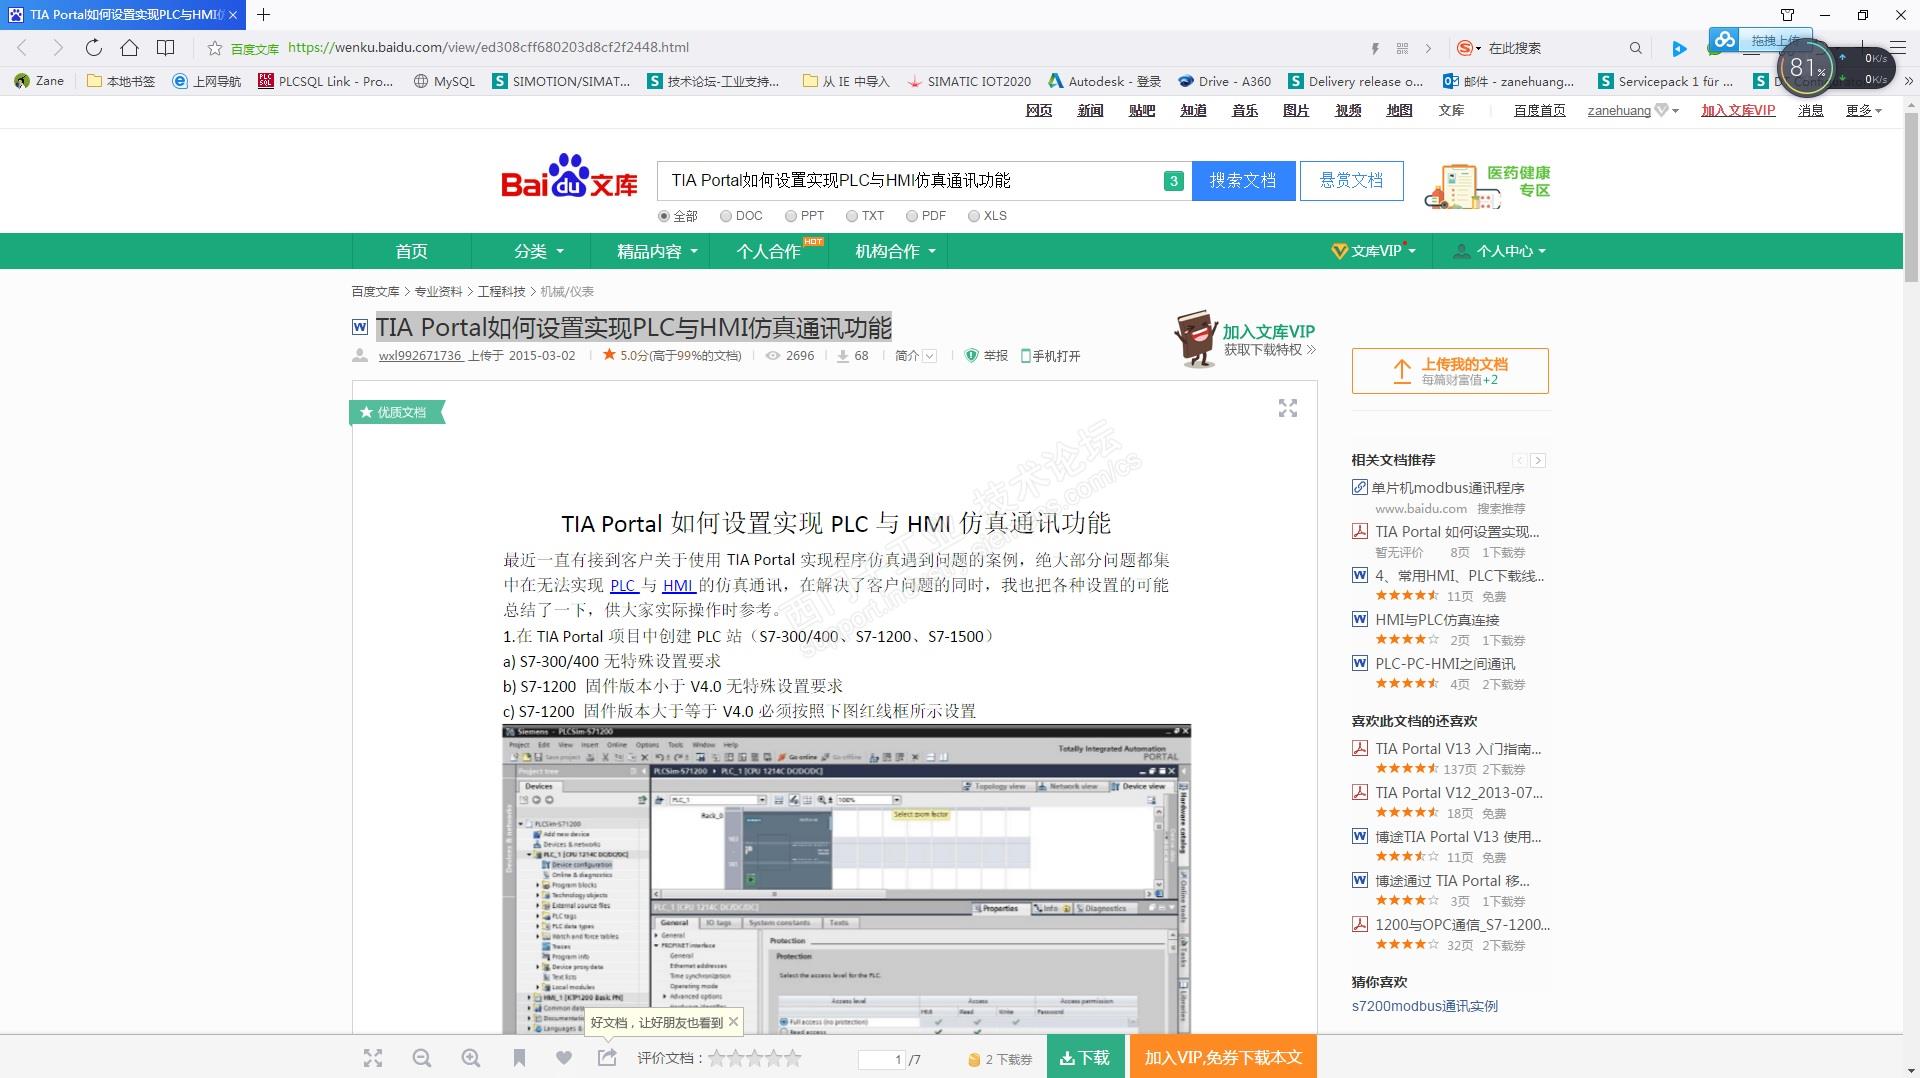Viewport: 1920px width, 1078px height.
Task: Close the TIA Portal browser tab
Action: (232, 15)
